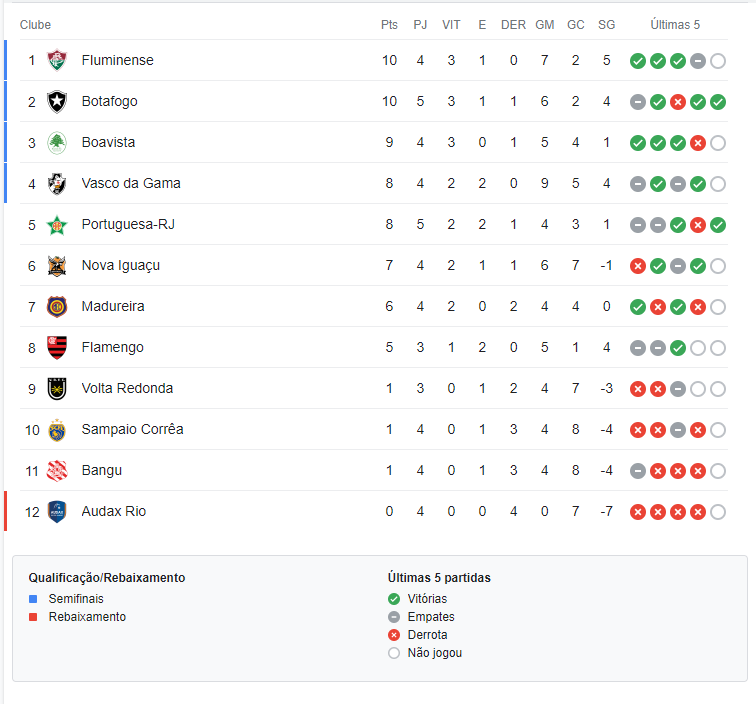Open the Volta Redonda team name link
Viewport: 756px width, 704px height.
point(127,388)
